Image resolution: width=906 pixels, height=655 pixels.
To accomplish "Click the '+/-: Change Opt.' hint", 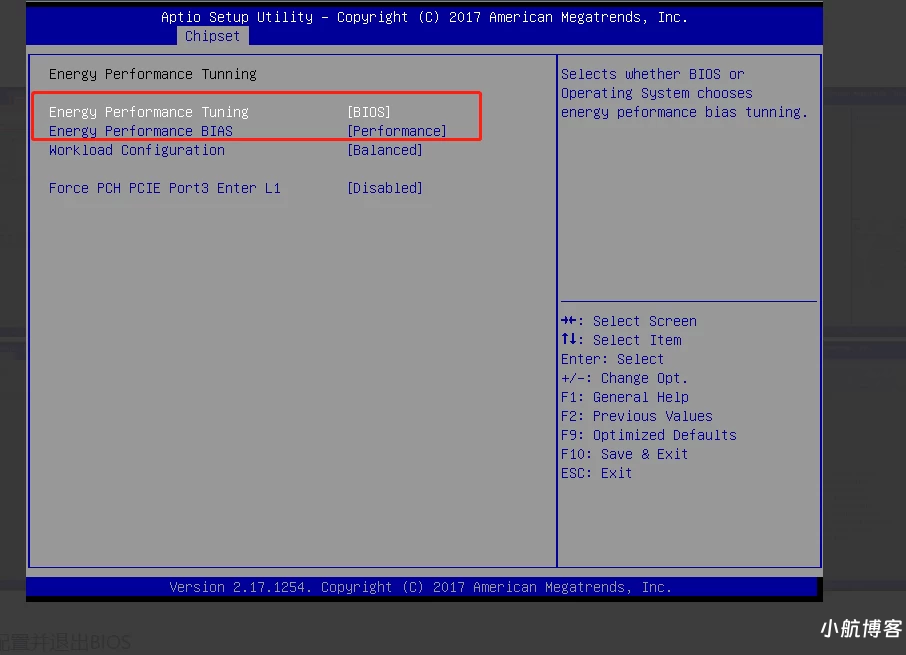I will point(625,378).
